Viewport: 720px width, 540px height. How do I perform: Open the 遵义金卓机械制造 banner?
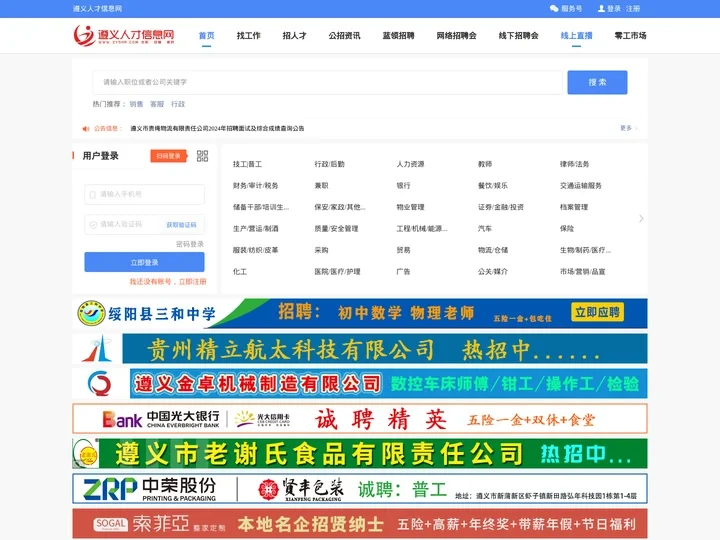point(360,383)
